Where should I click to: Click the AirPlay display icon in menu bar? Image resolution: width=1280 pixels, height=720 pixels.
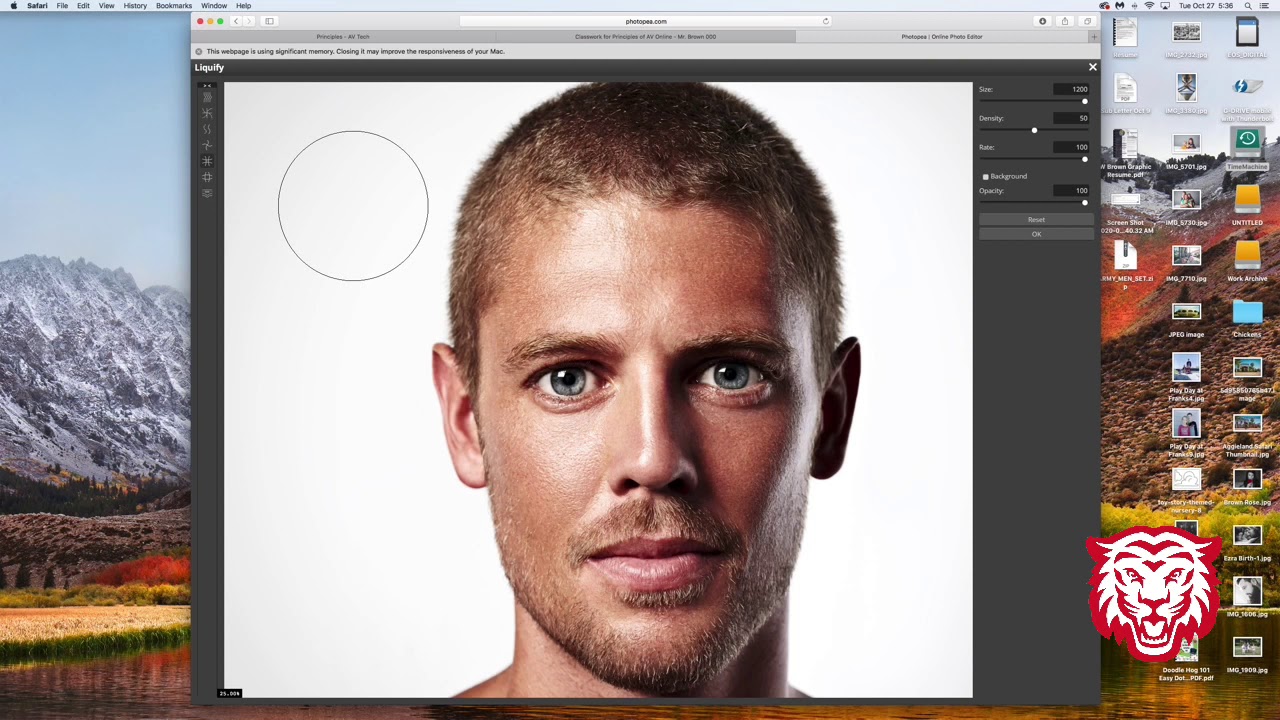point(1165,6)
